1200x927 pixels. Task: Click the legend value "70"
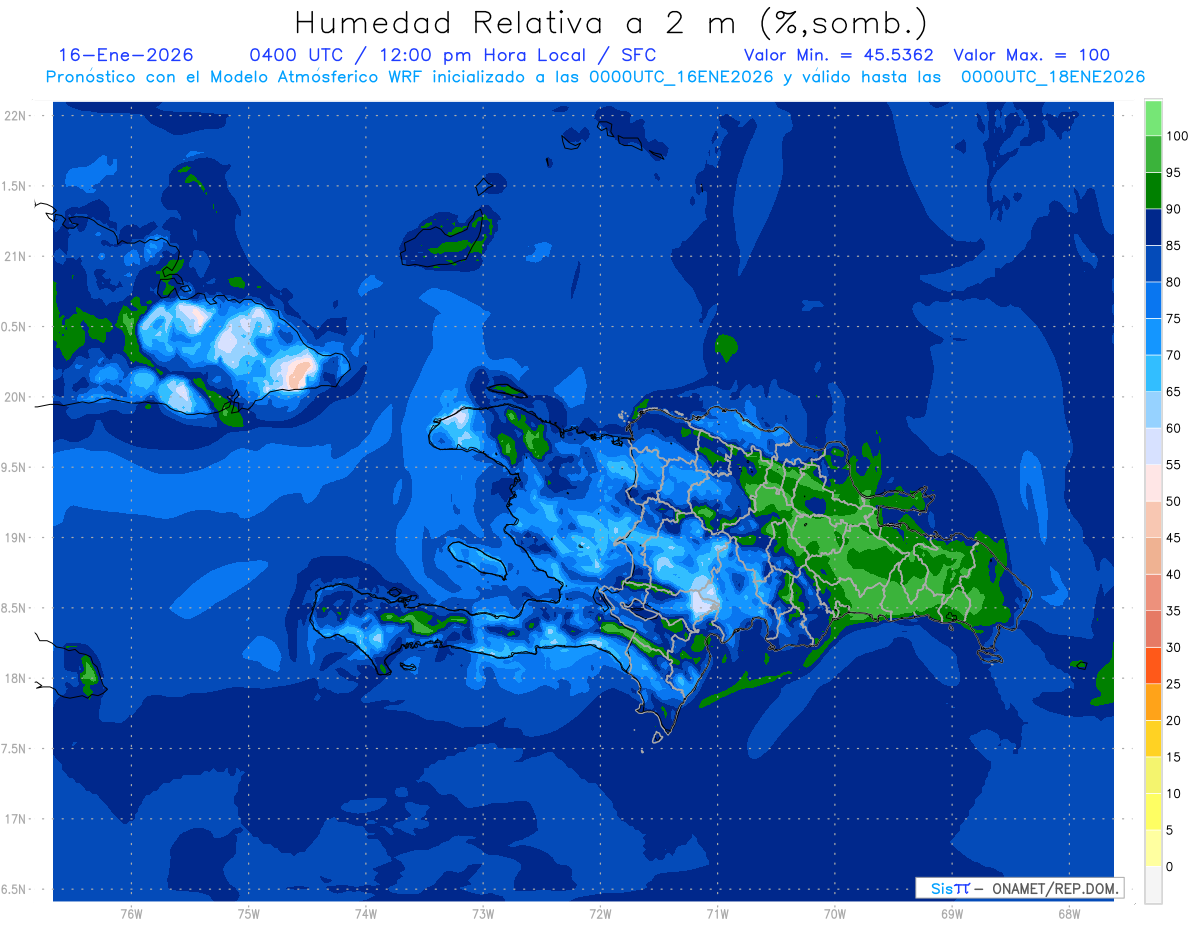(1173, 355)
